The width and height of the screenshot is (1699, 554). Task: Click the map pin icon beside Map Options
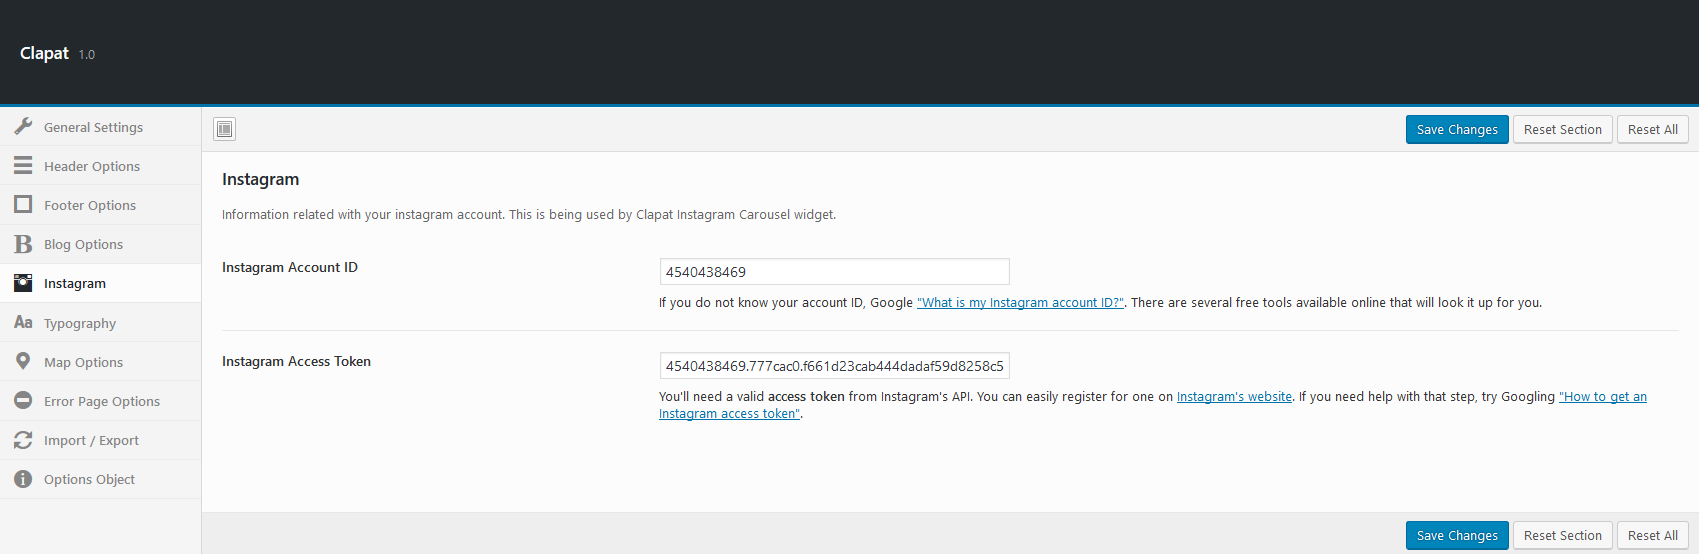pos(23,361)
